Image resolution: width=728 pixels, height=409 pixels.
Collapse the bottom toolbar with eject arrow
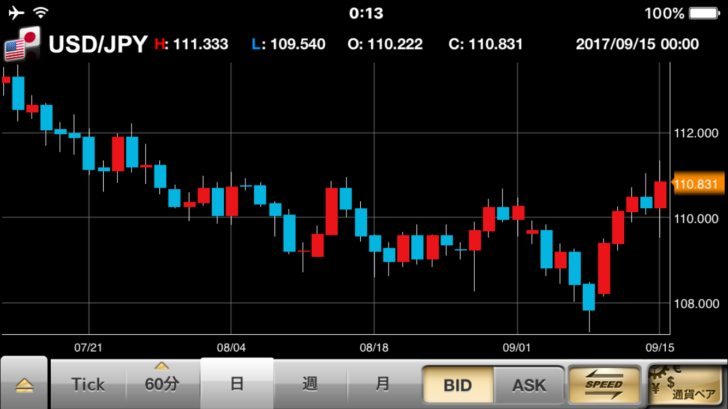click(x=24, y=385)
